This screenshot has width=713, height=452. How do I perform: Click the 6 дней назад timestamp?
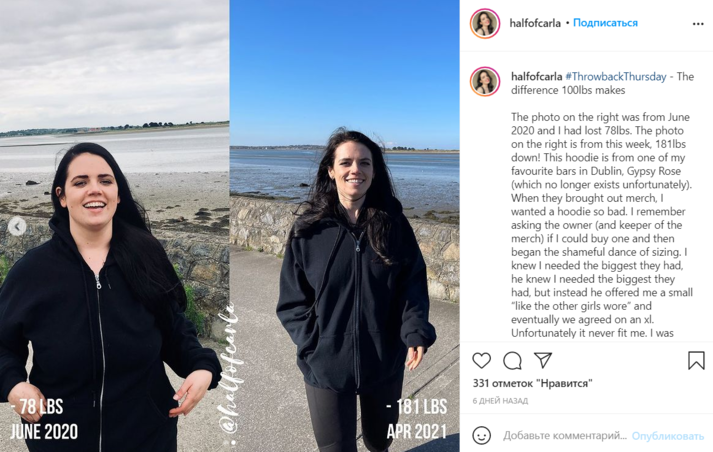tap(500, 401)
